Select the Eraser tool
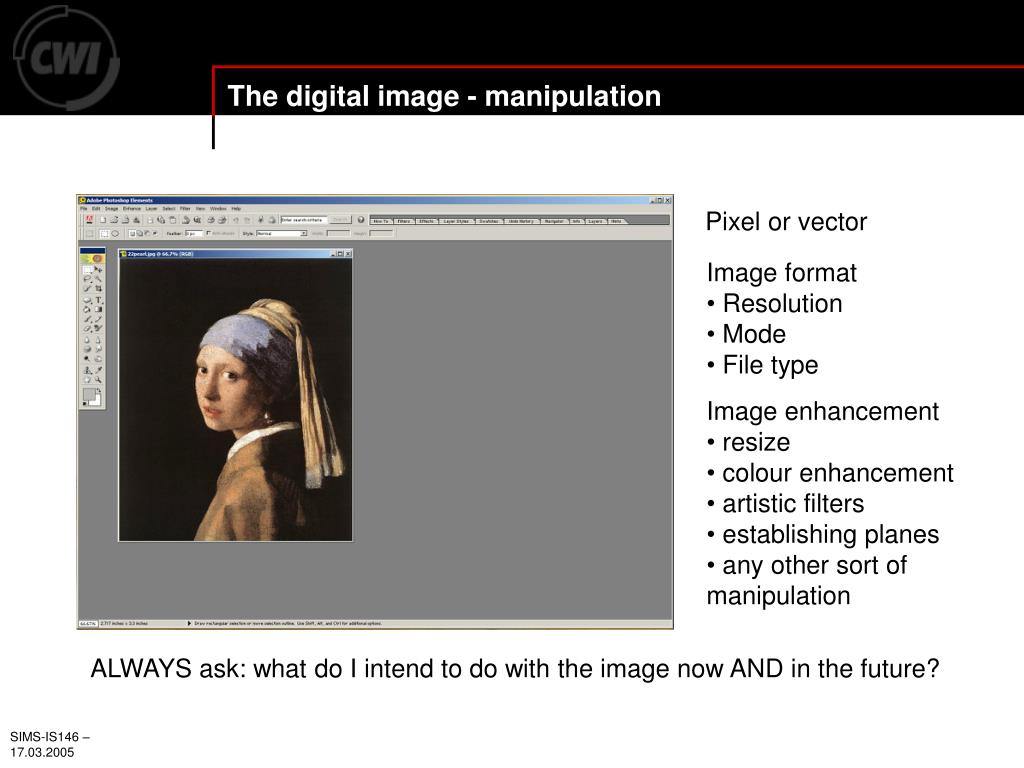The height and width of the screenshot is (768, 1024). (x=88, y=328)
